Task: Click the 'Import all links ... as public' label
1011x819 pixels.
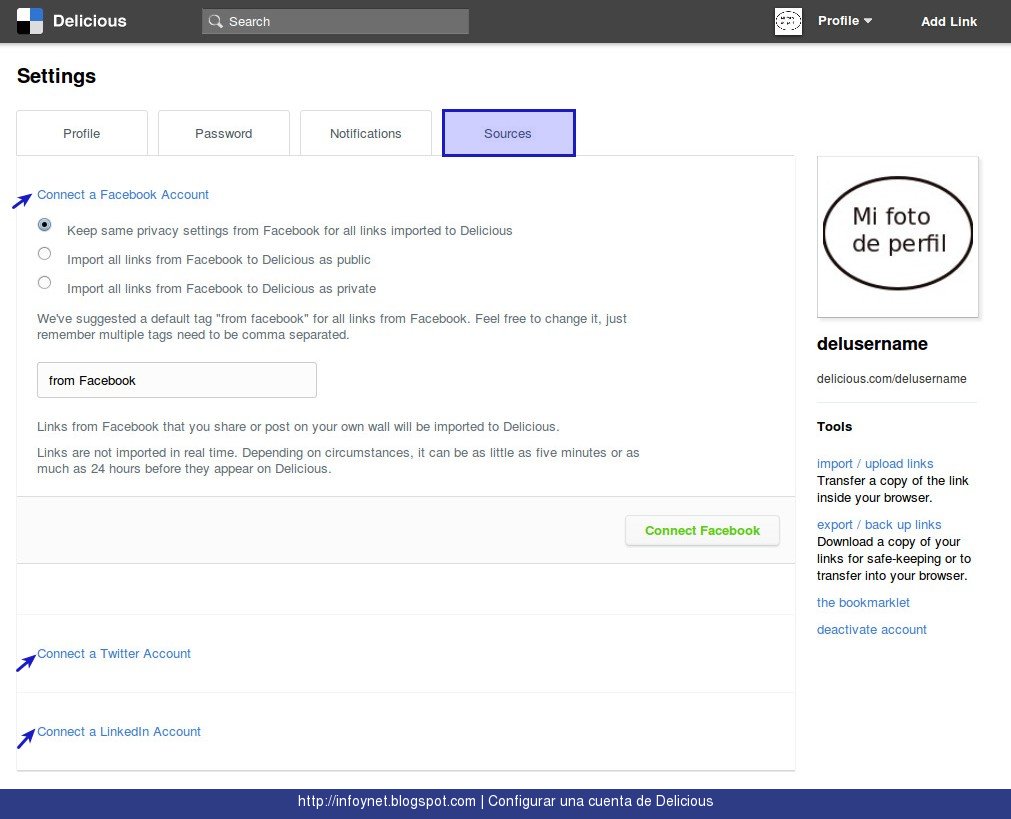Action: tap(219, 260)
